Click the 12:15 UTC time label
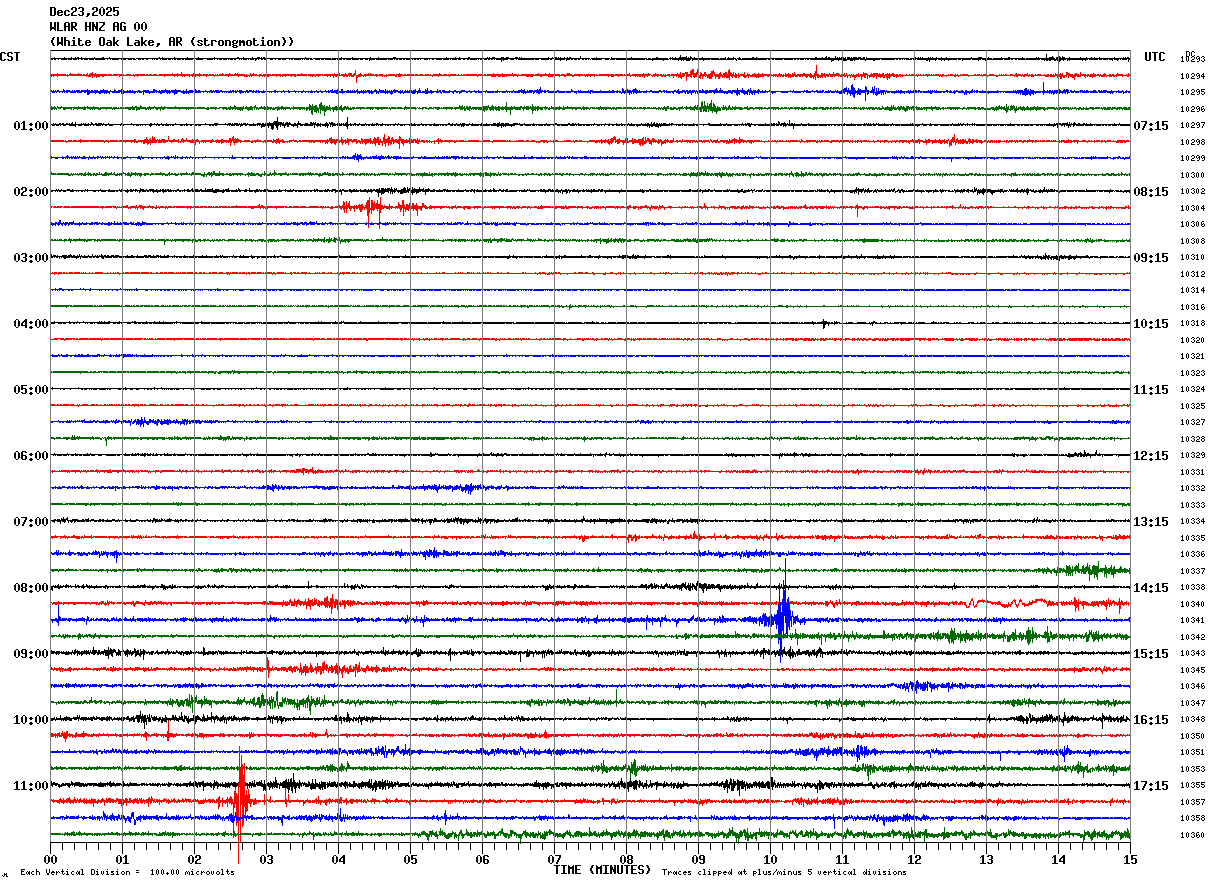 (1151, 456)
